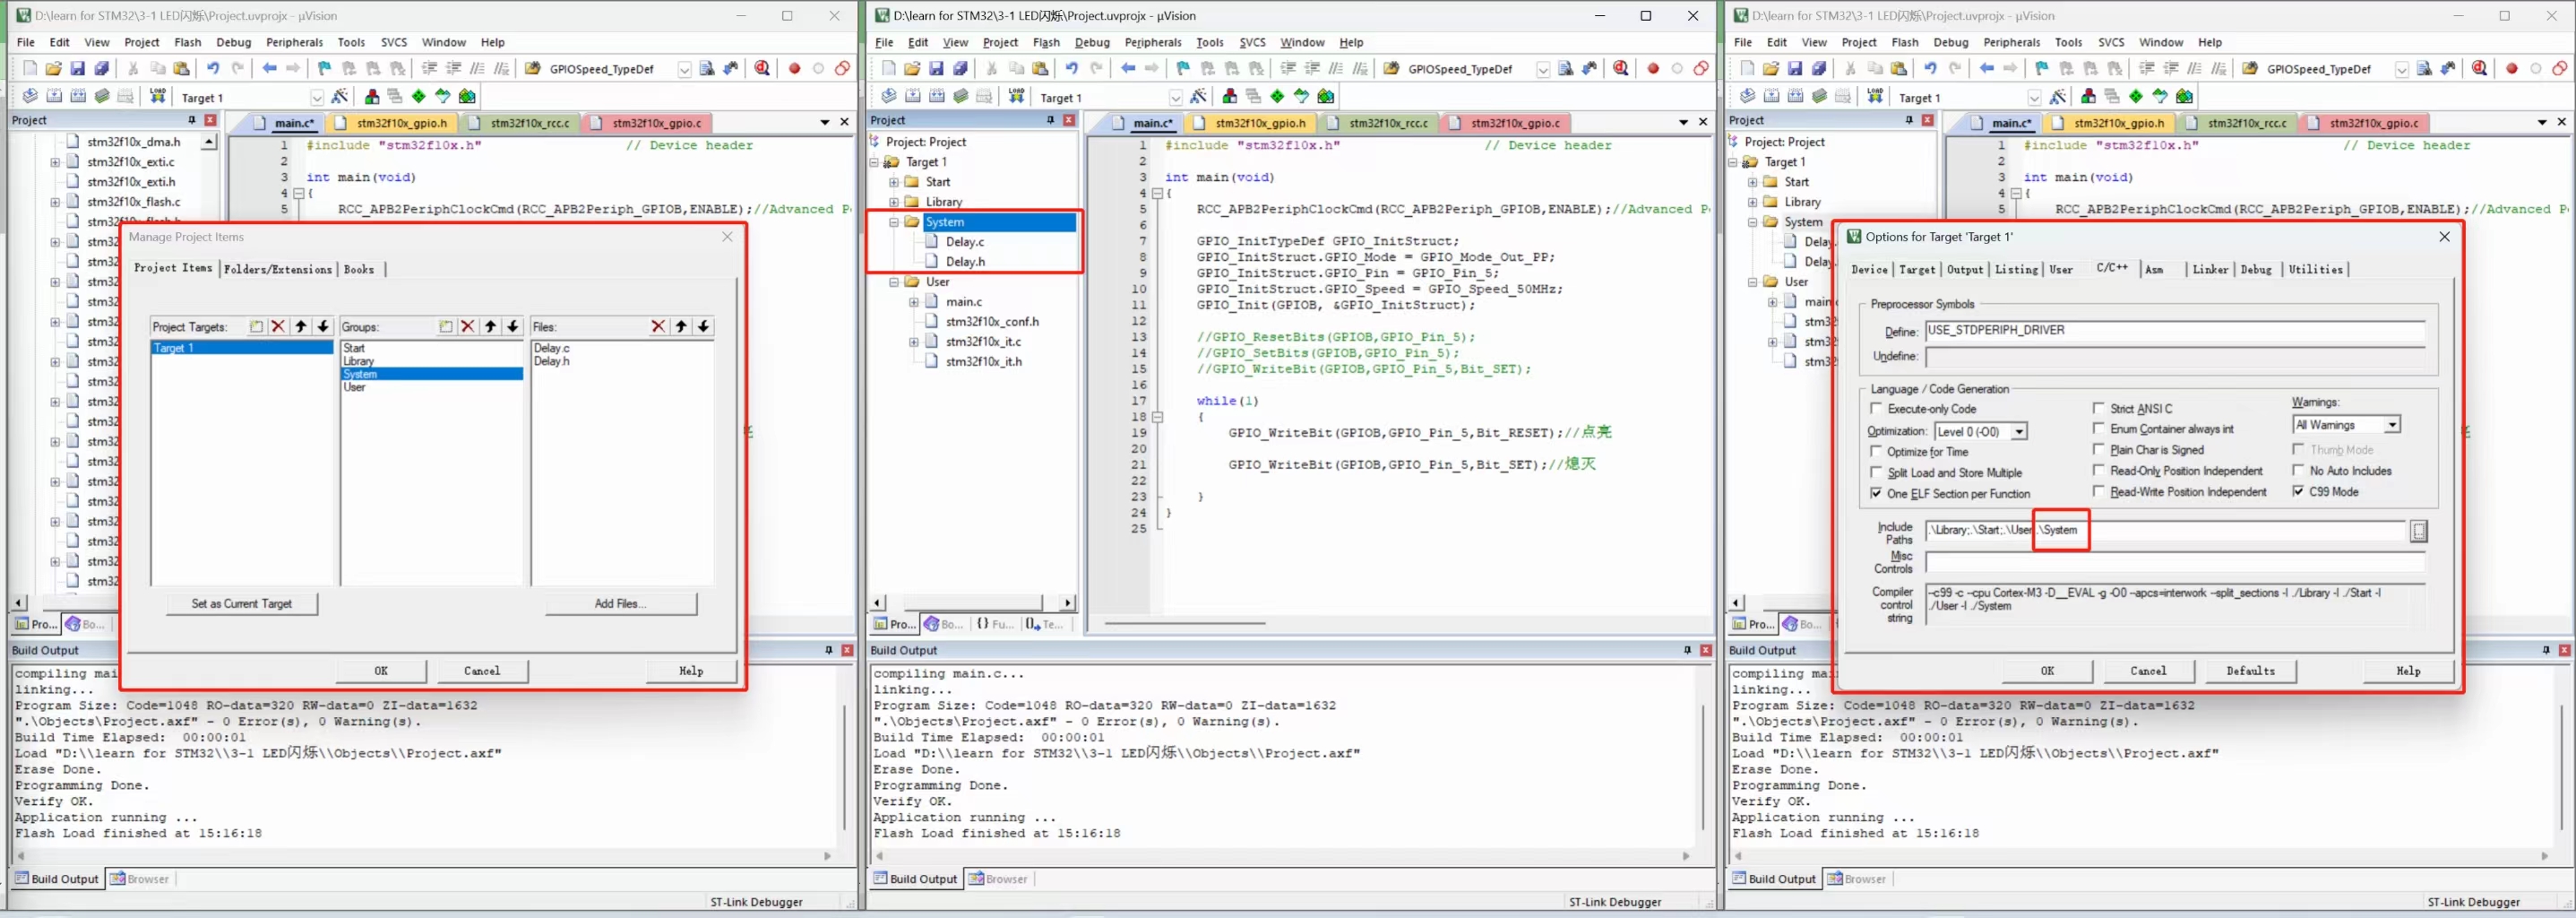Image resolution: width=2576 pixels, height=918 pixels.
Task: Open Options for Target wand in the middle window
Action: pos(1198,96)
